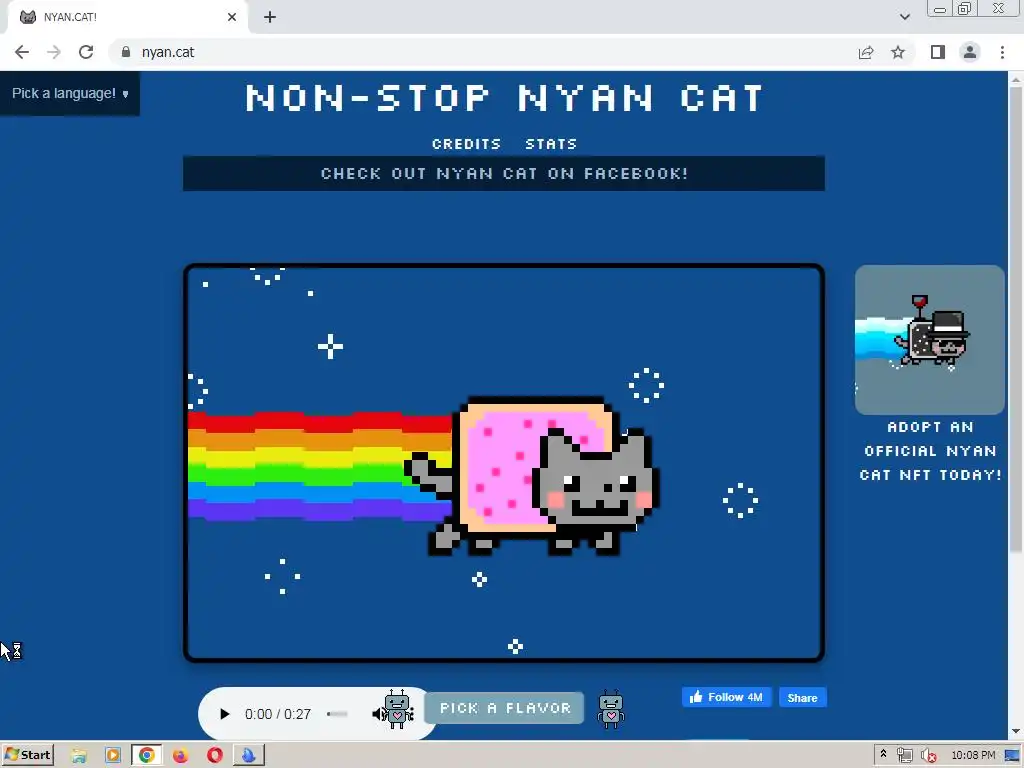
Task: Open the Windows Start menu
Action: 27,755
